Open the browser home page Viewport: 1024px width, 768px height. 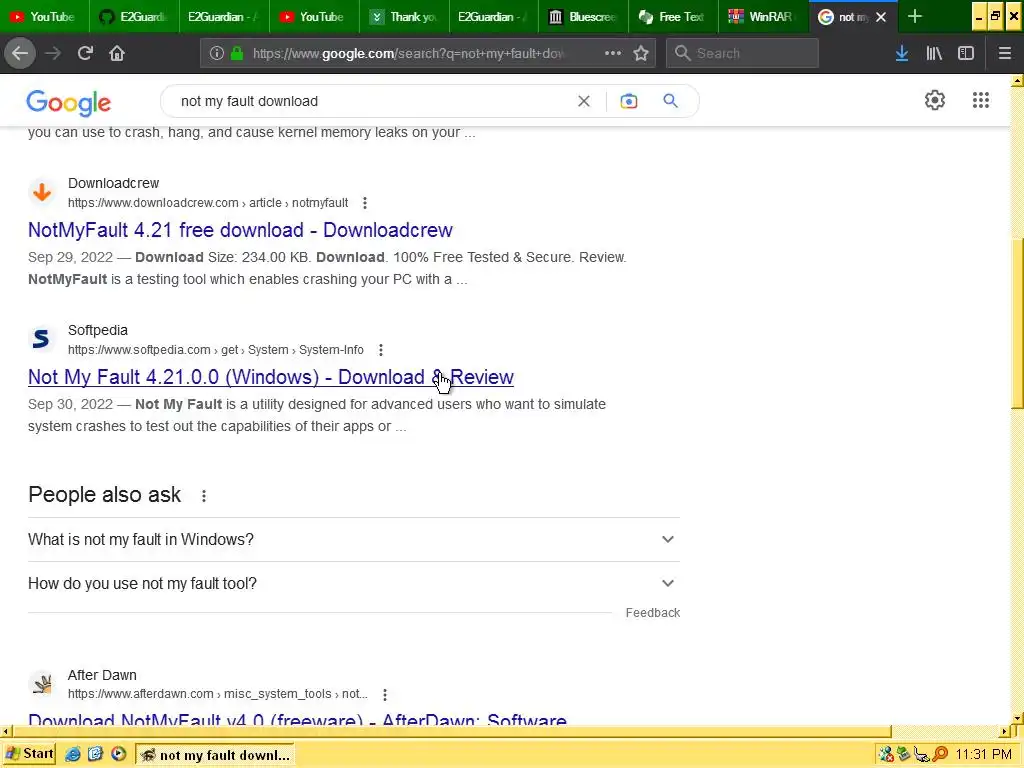tap(117, 53)
